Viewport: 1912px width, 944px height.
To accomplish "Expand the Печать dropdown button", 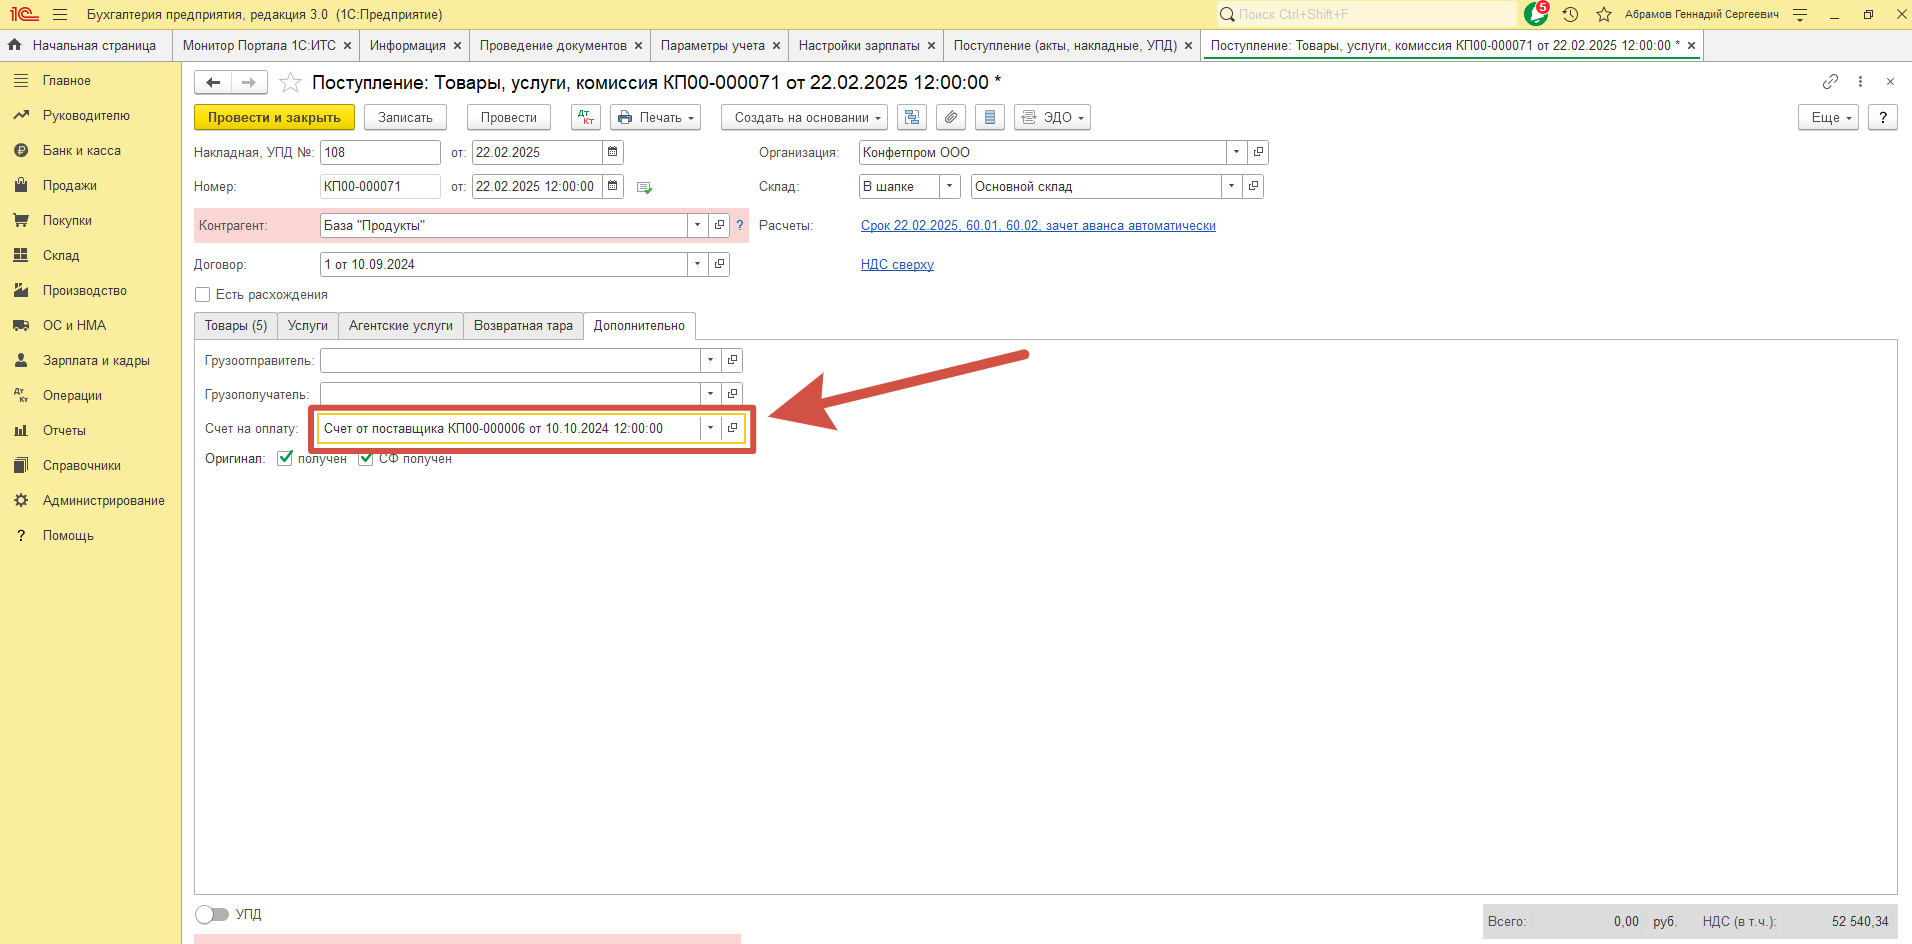I will pyautogui.click(x=655, y=117).
